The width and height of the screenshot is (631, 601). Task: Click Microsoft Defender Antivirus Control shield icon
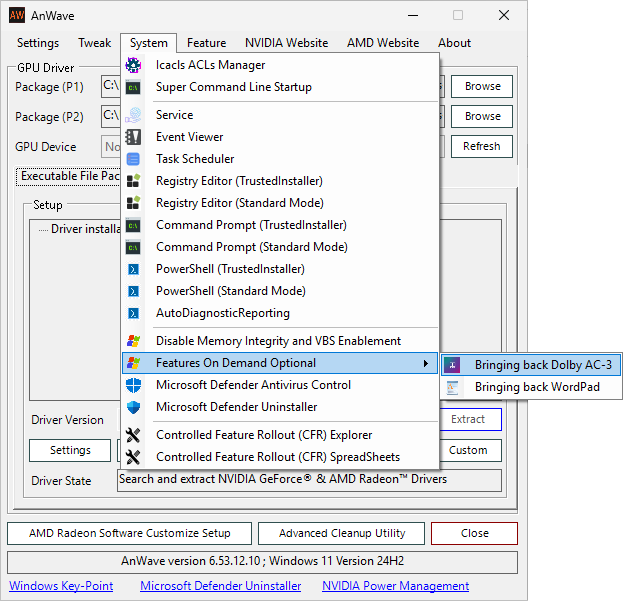pyautogui.click(x=133, y=385)
